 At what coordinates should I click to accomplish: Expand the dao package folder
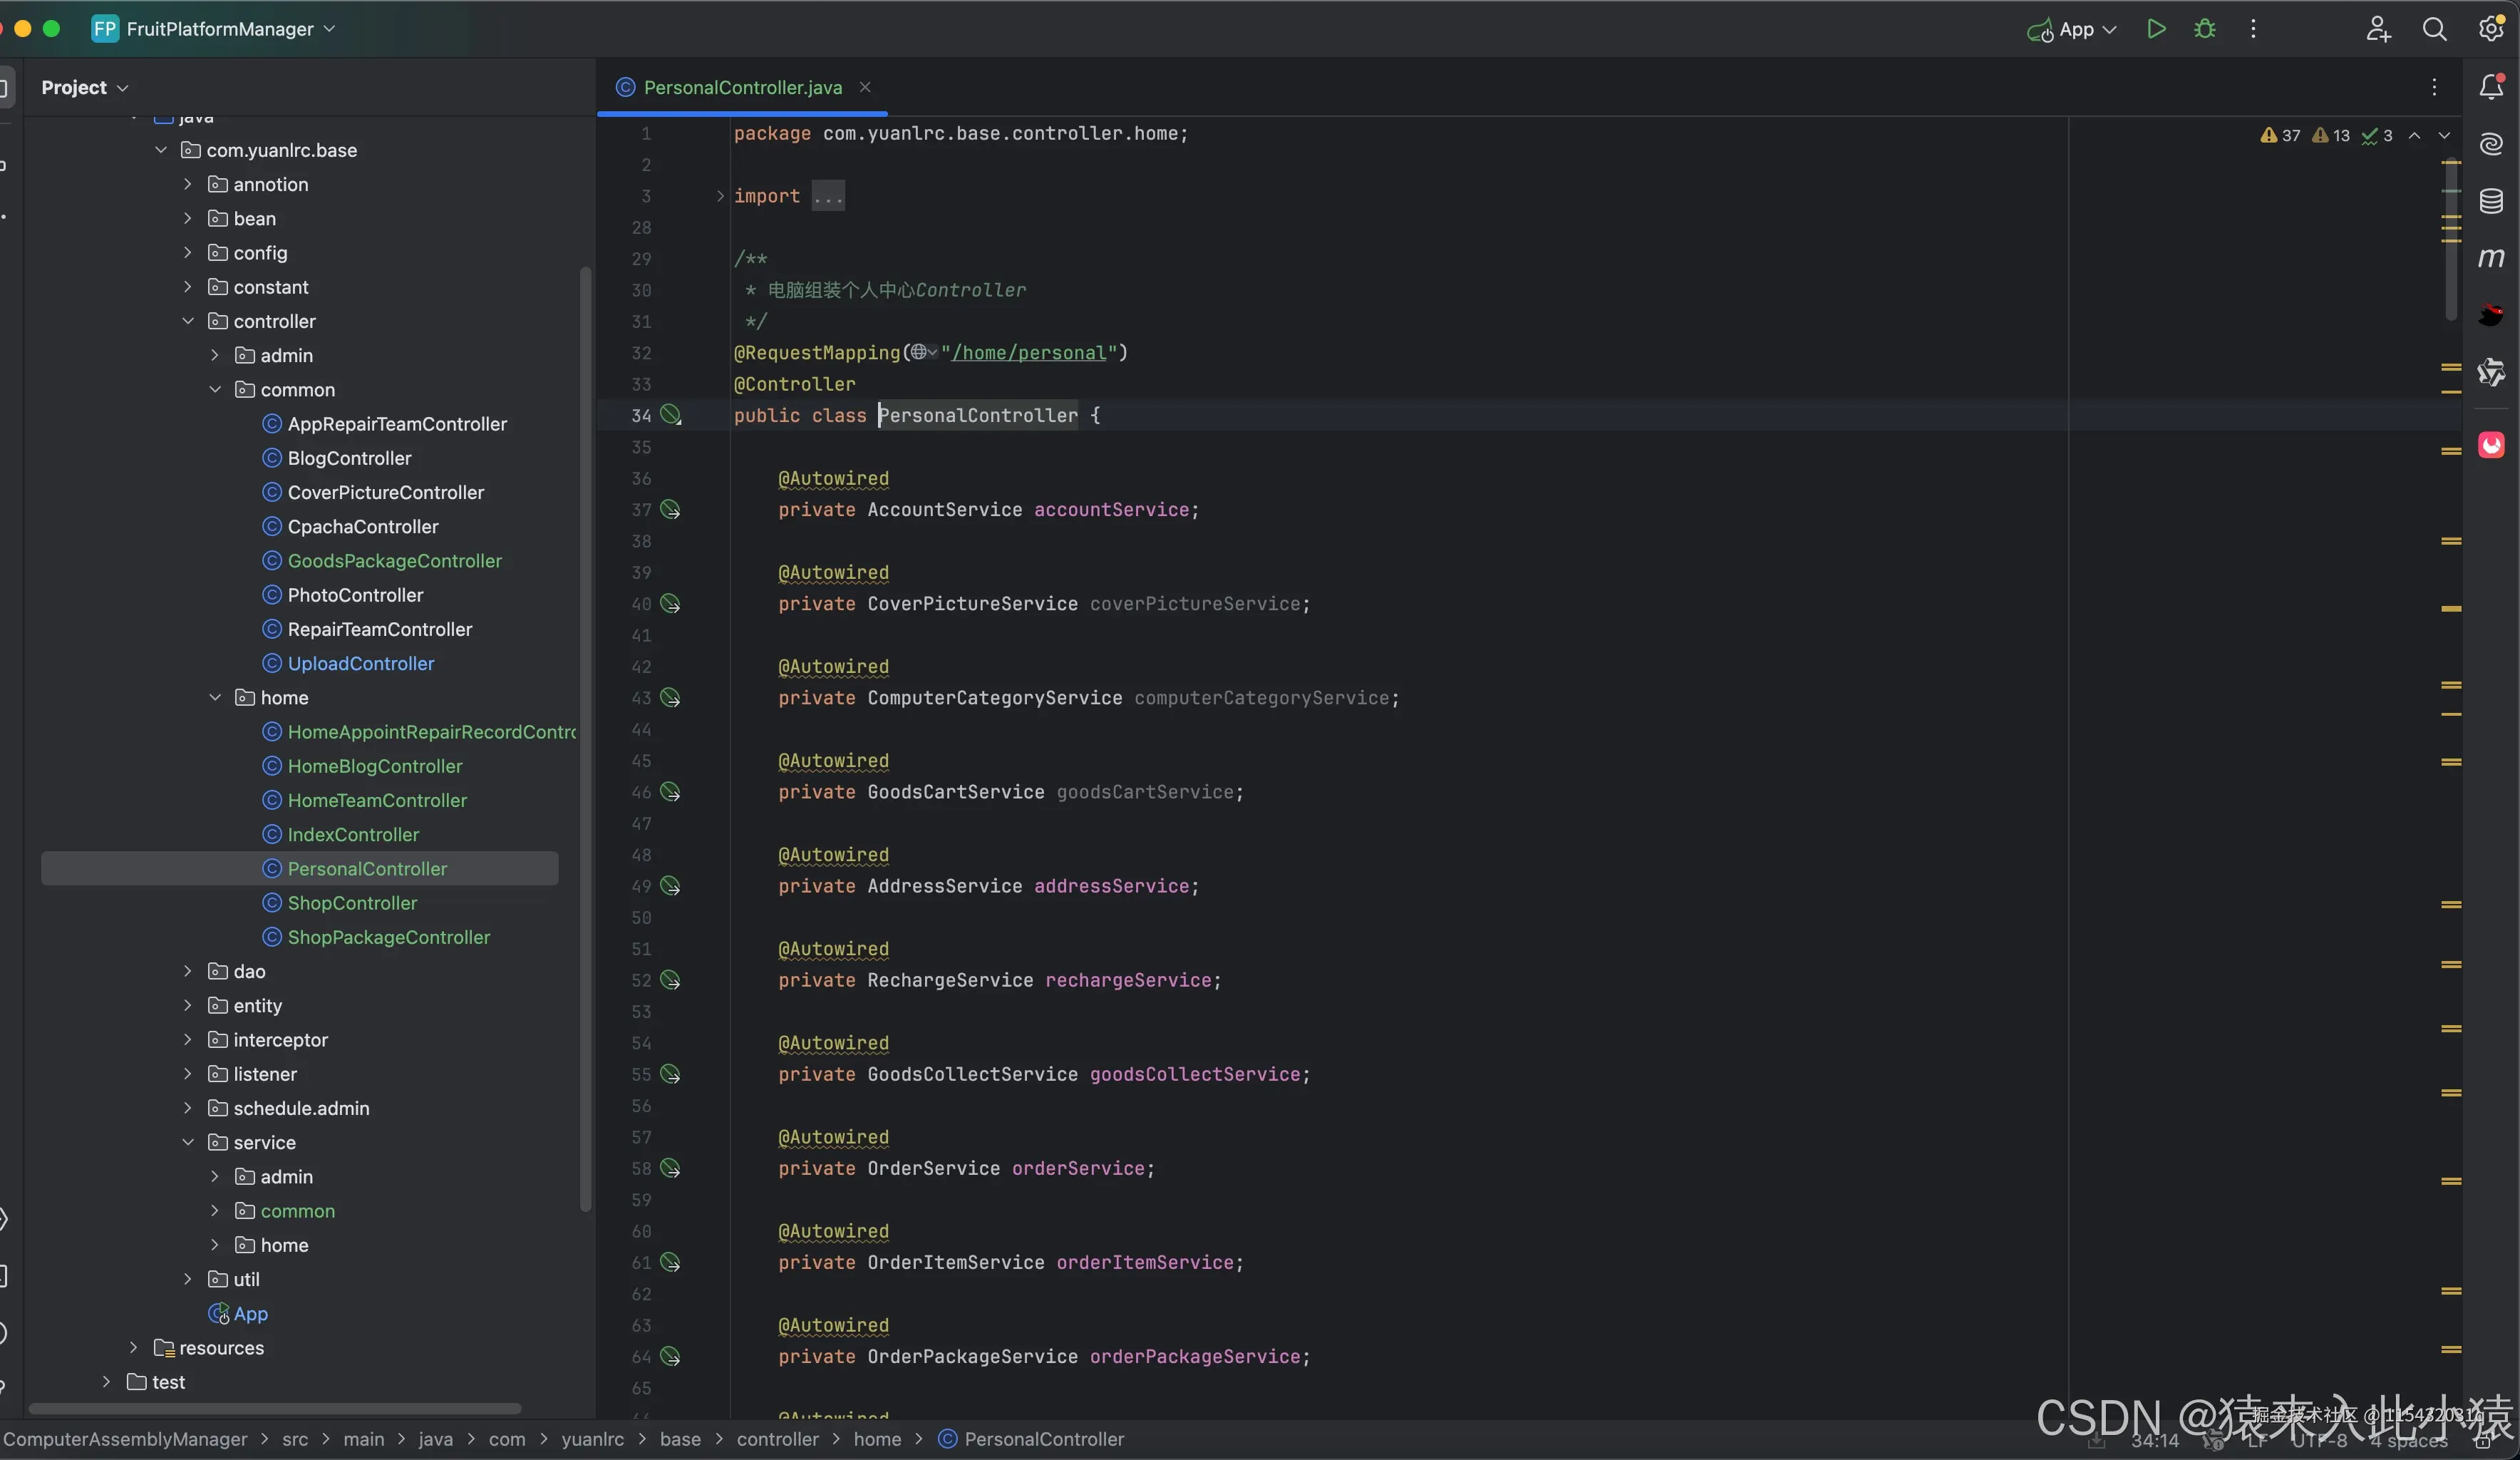(x=188, y=971)
